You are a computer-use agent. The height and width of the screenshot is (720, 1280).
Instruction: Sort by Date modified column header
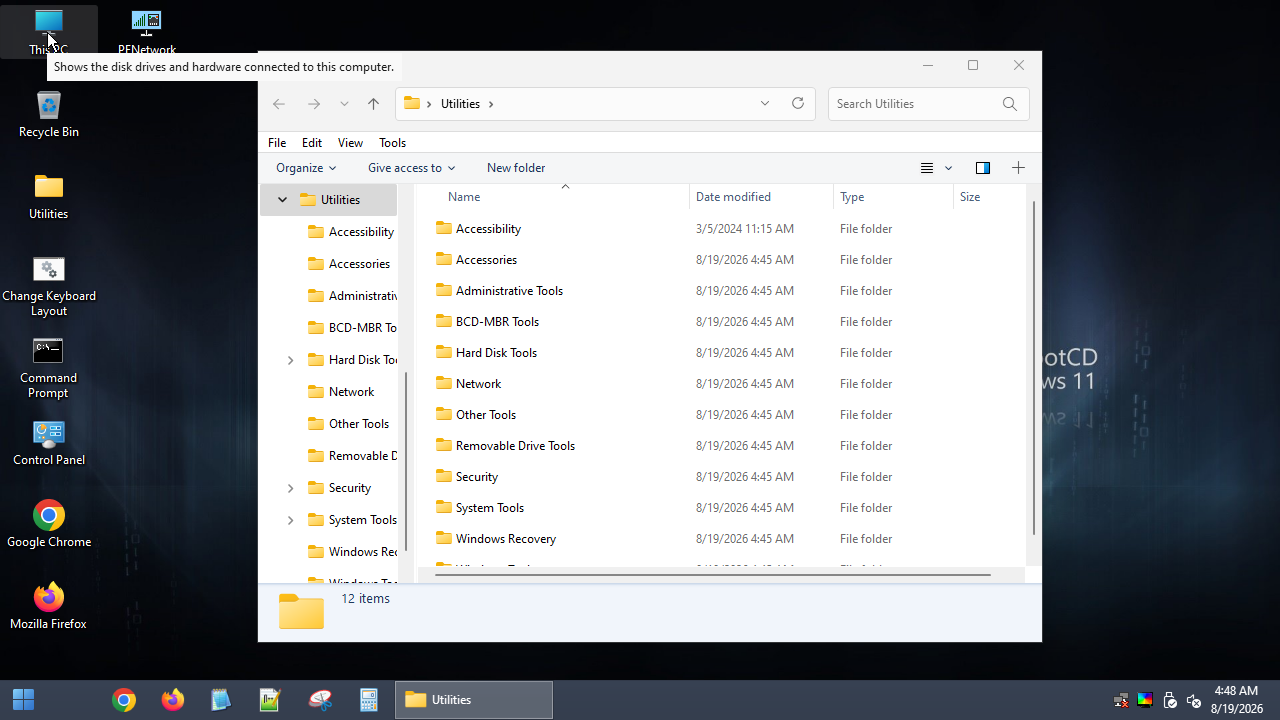[761, 197]
